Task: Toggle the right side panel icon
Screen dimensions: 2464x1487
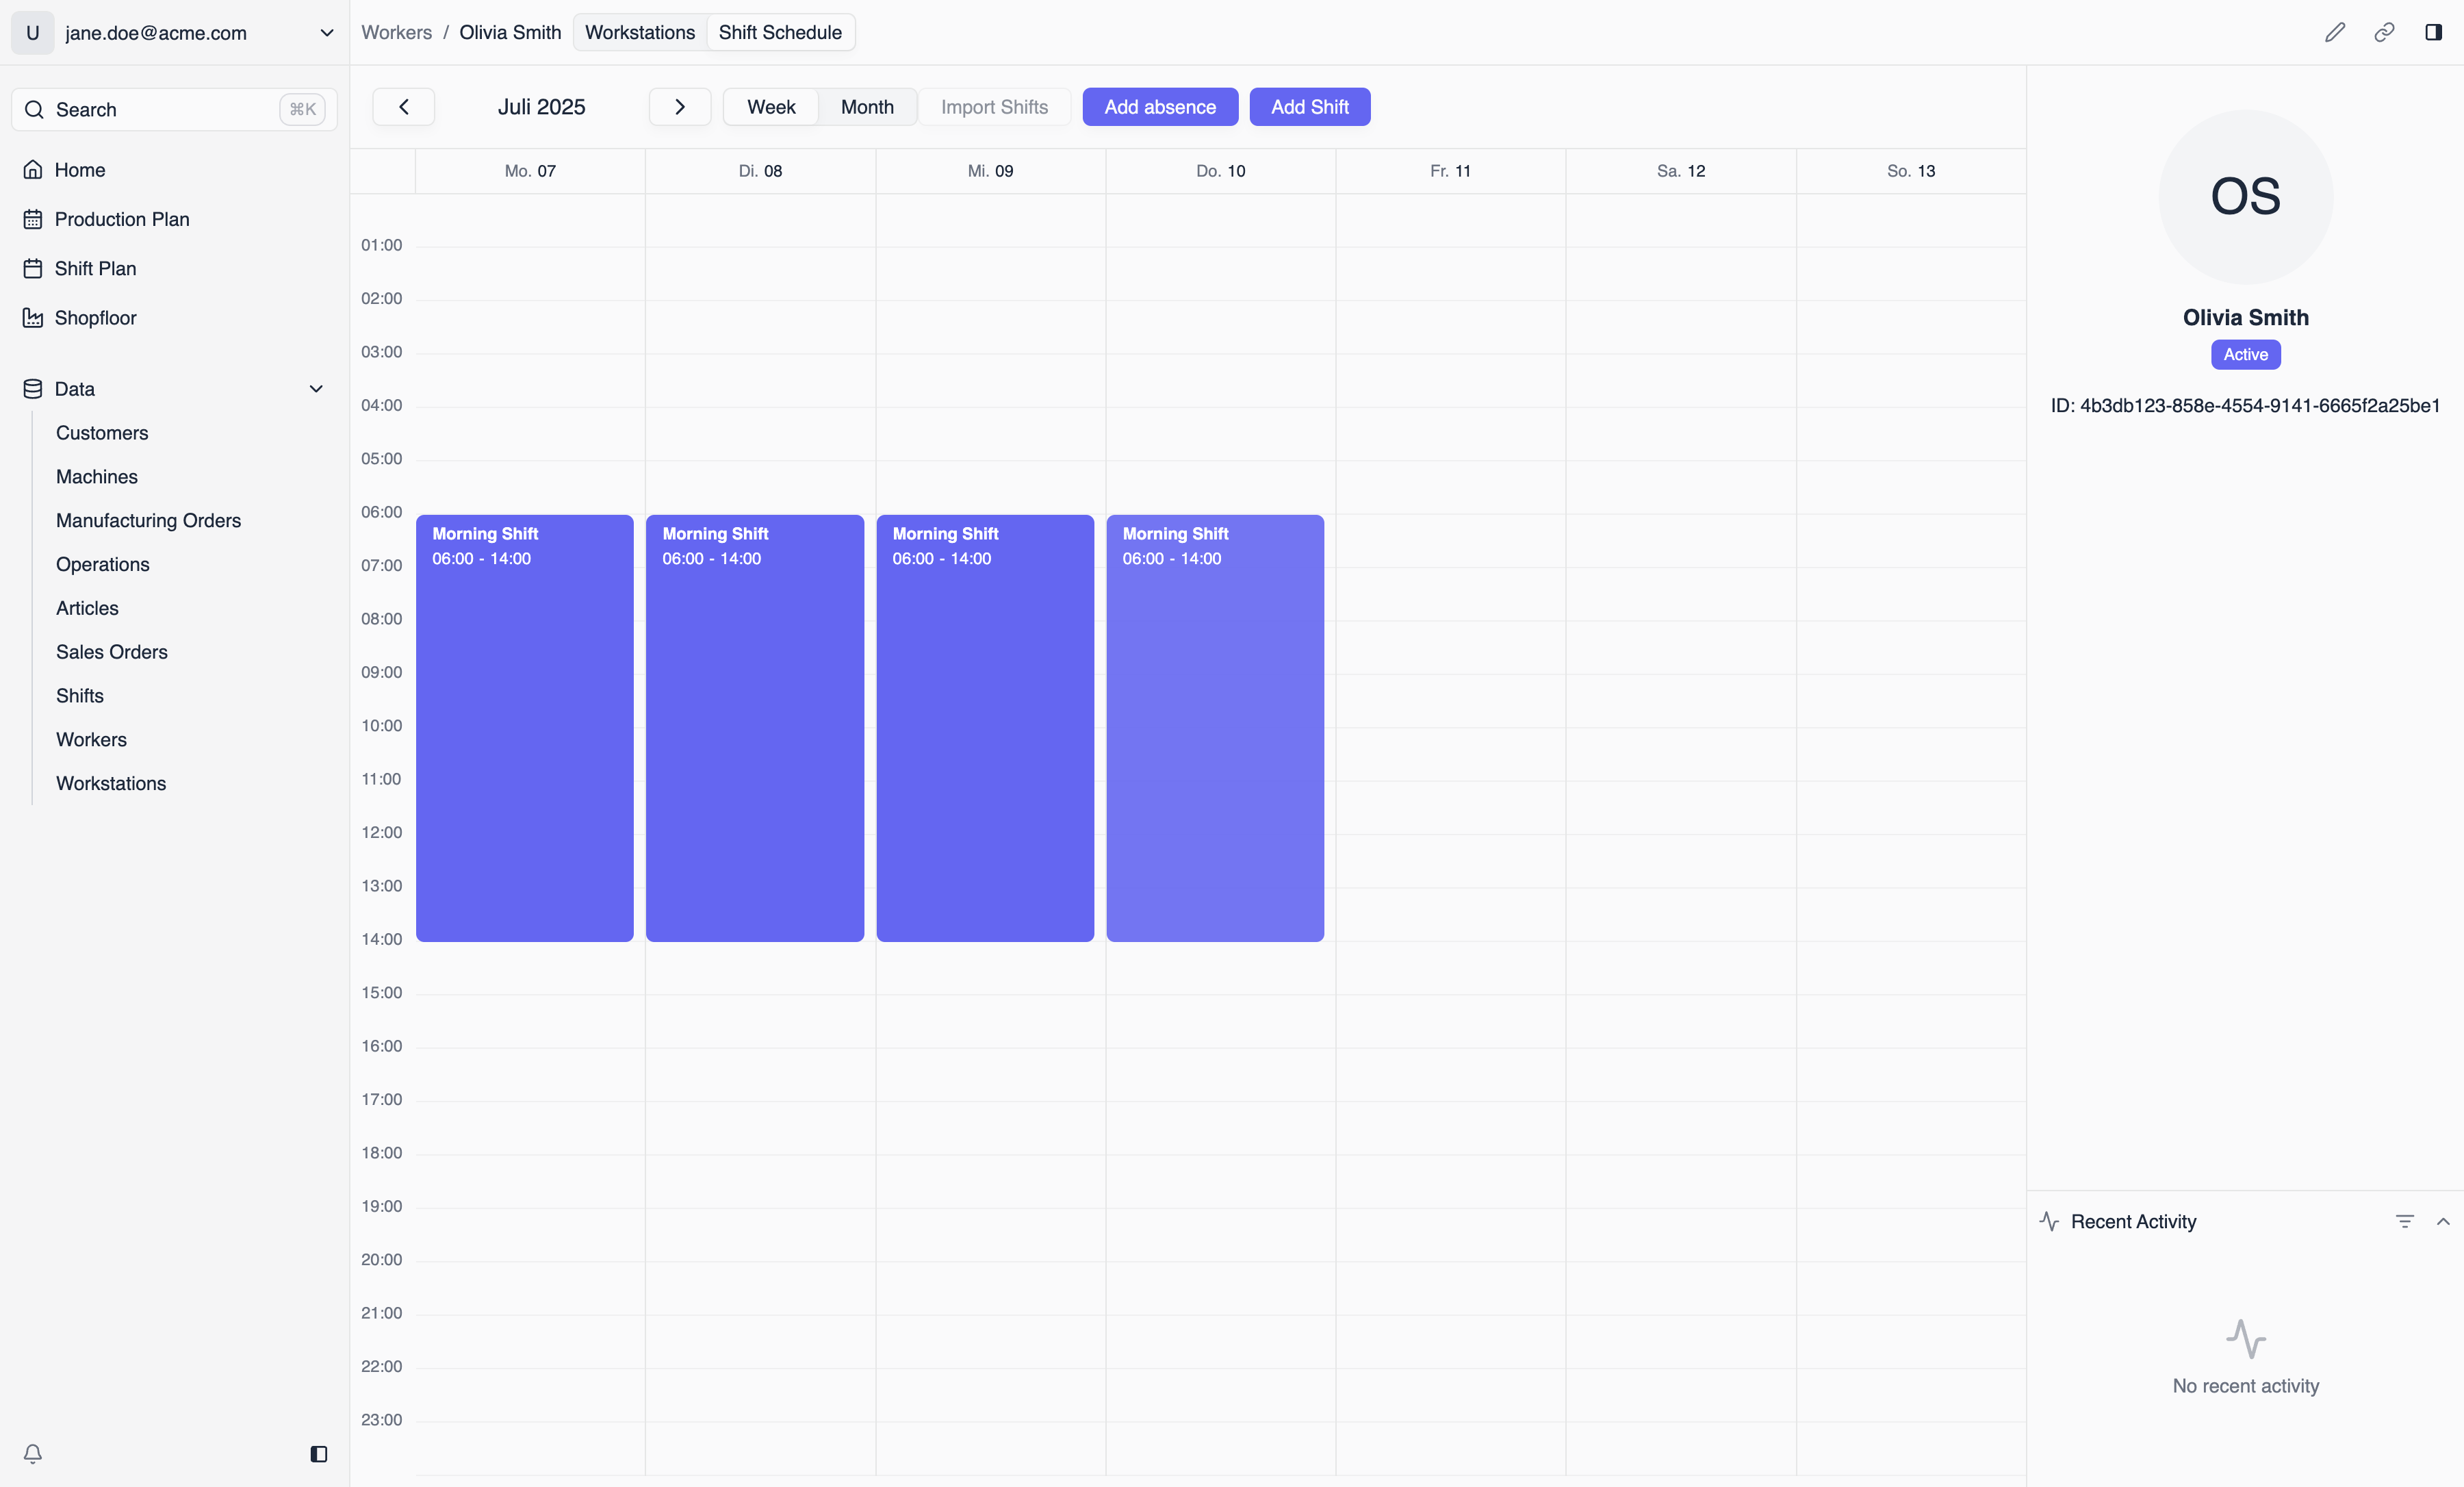Action: click(x=2433, y=32)
